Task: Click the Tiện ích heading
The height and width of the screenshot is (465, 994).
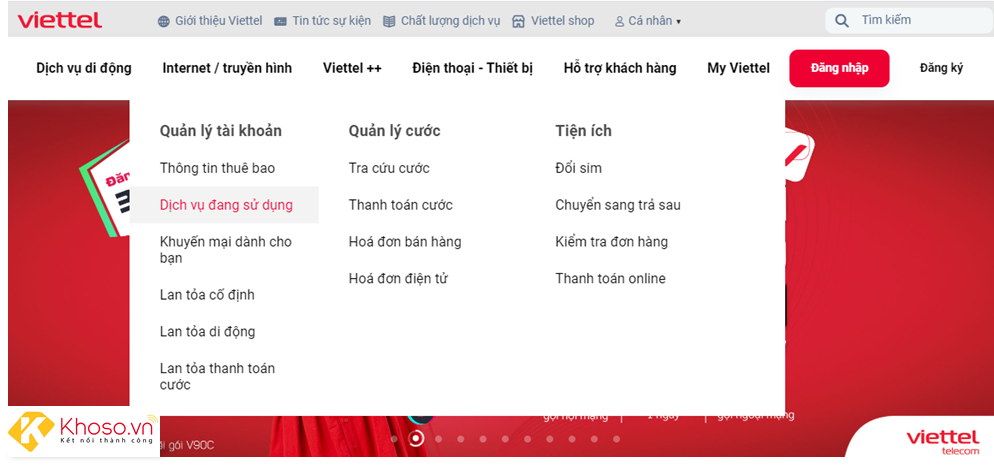Action: tap(583, 131)
